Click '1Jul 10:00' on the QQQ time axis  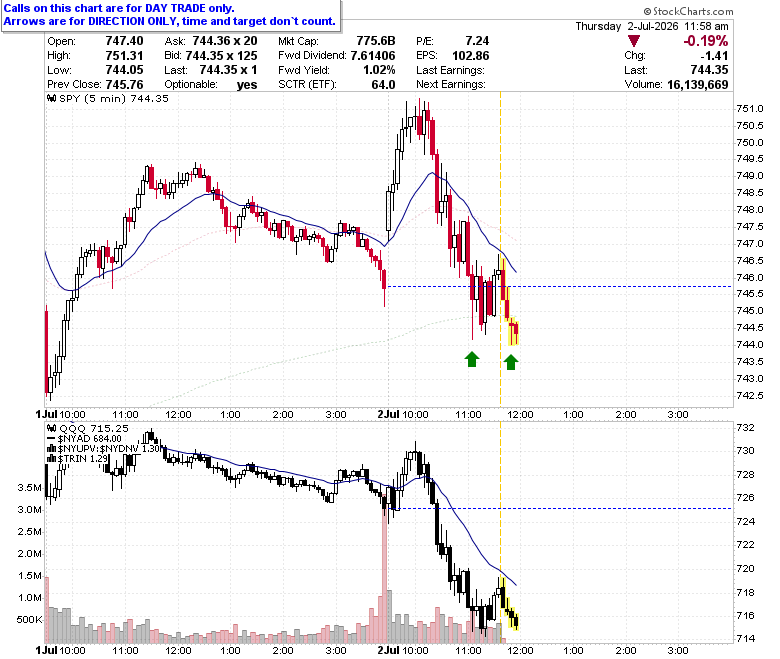pos(60,651)
